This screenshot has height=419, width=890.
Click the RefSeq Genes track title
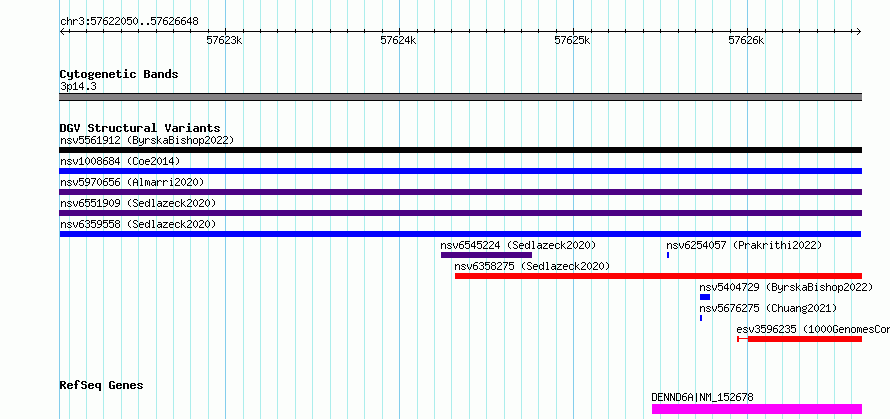101,385
